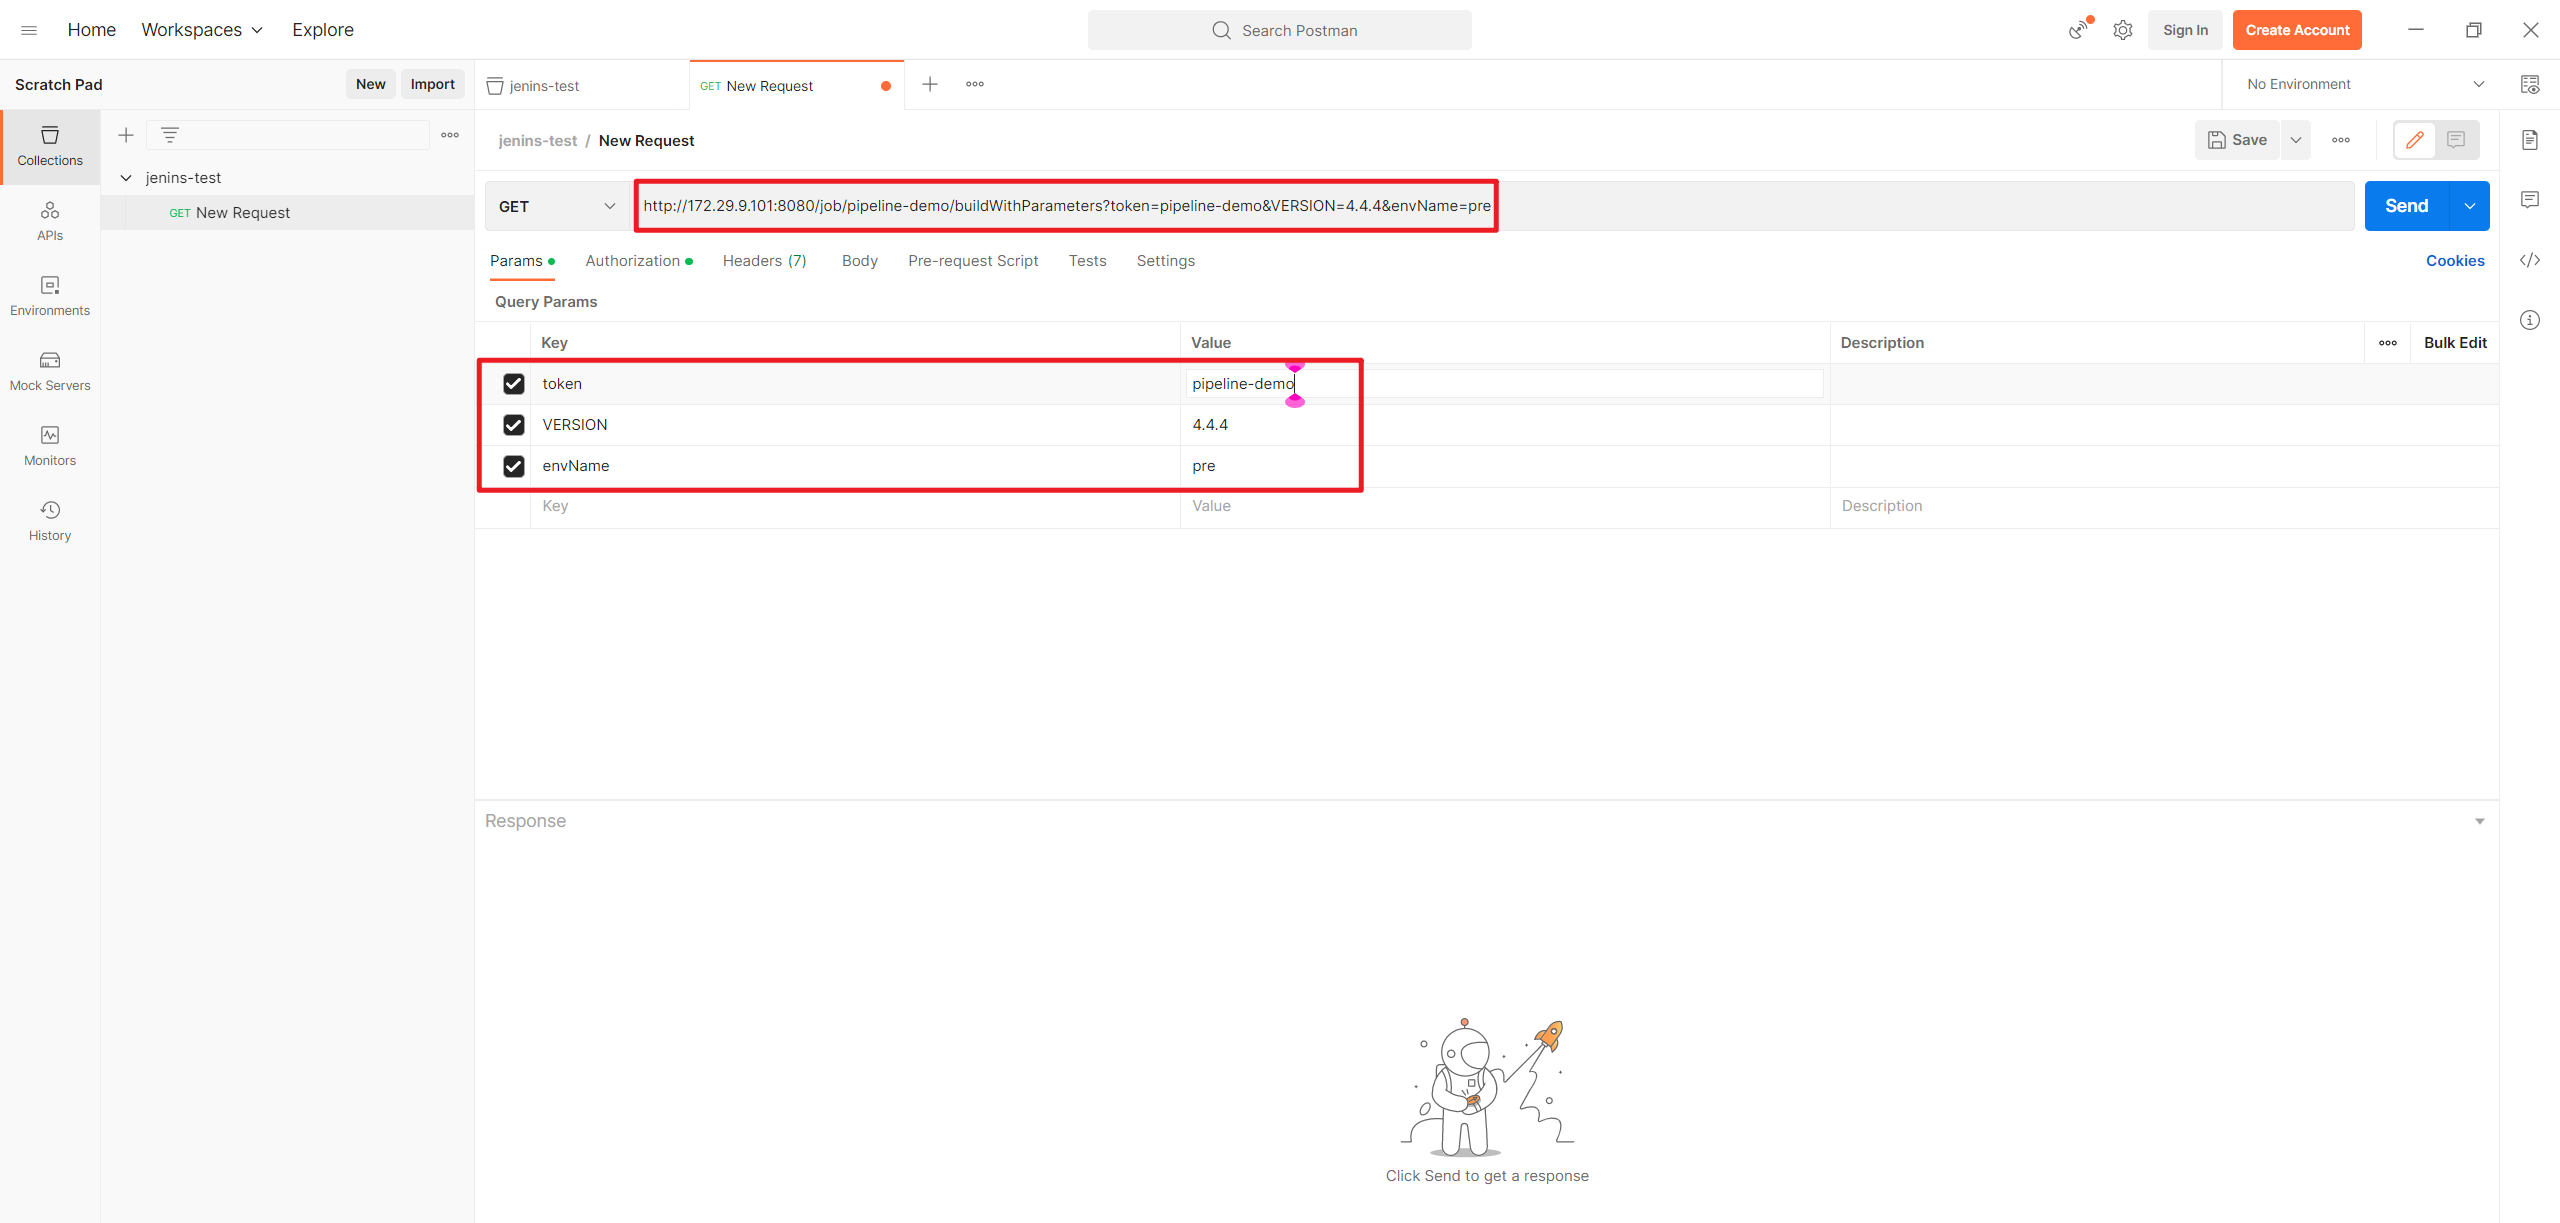Image resolution: width=2560 pixels, height=1223 pixels.
Task: Click the VERSION value 4.4.4 cell
Action: coord(1505,425)
